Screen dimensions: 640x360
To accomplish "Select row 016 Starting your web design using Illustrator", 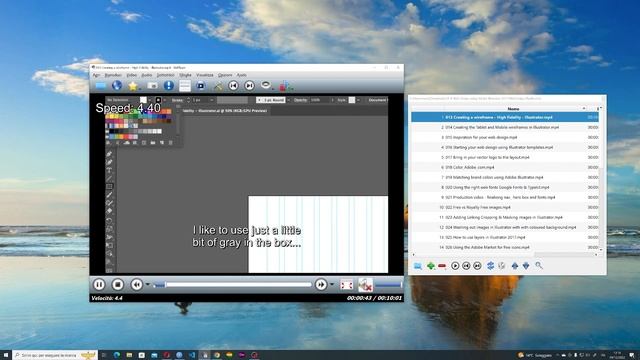I will [x=505, y=147].
